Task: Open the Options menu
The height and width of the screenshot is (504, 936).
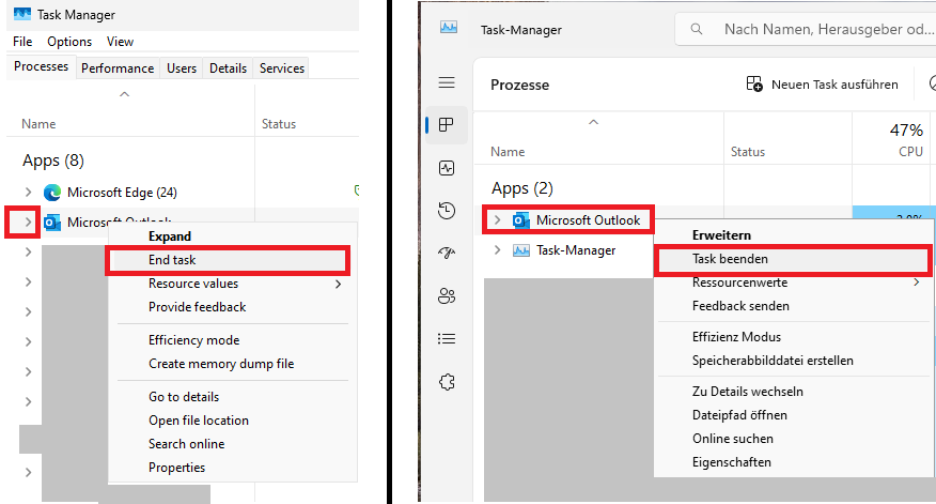Action: [x=69, y=42]
